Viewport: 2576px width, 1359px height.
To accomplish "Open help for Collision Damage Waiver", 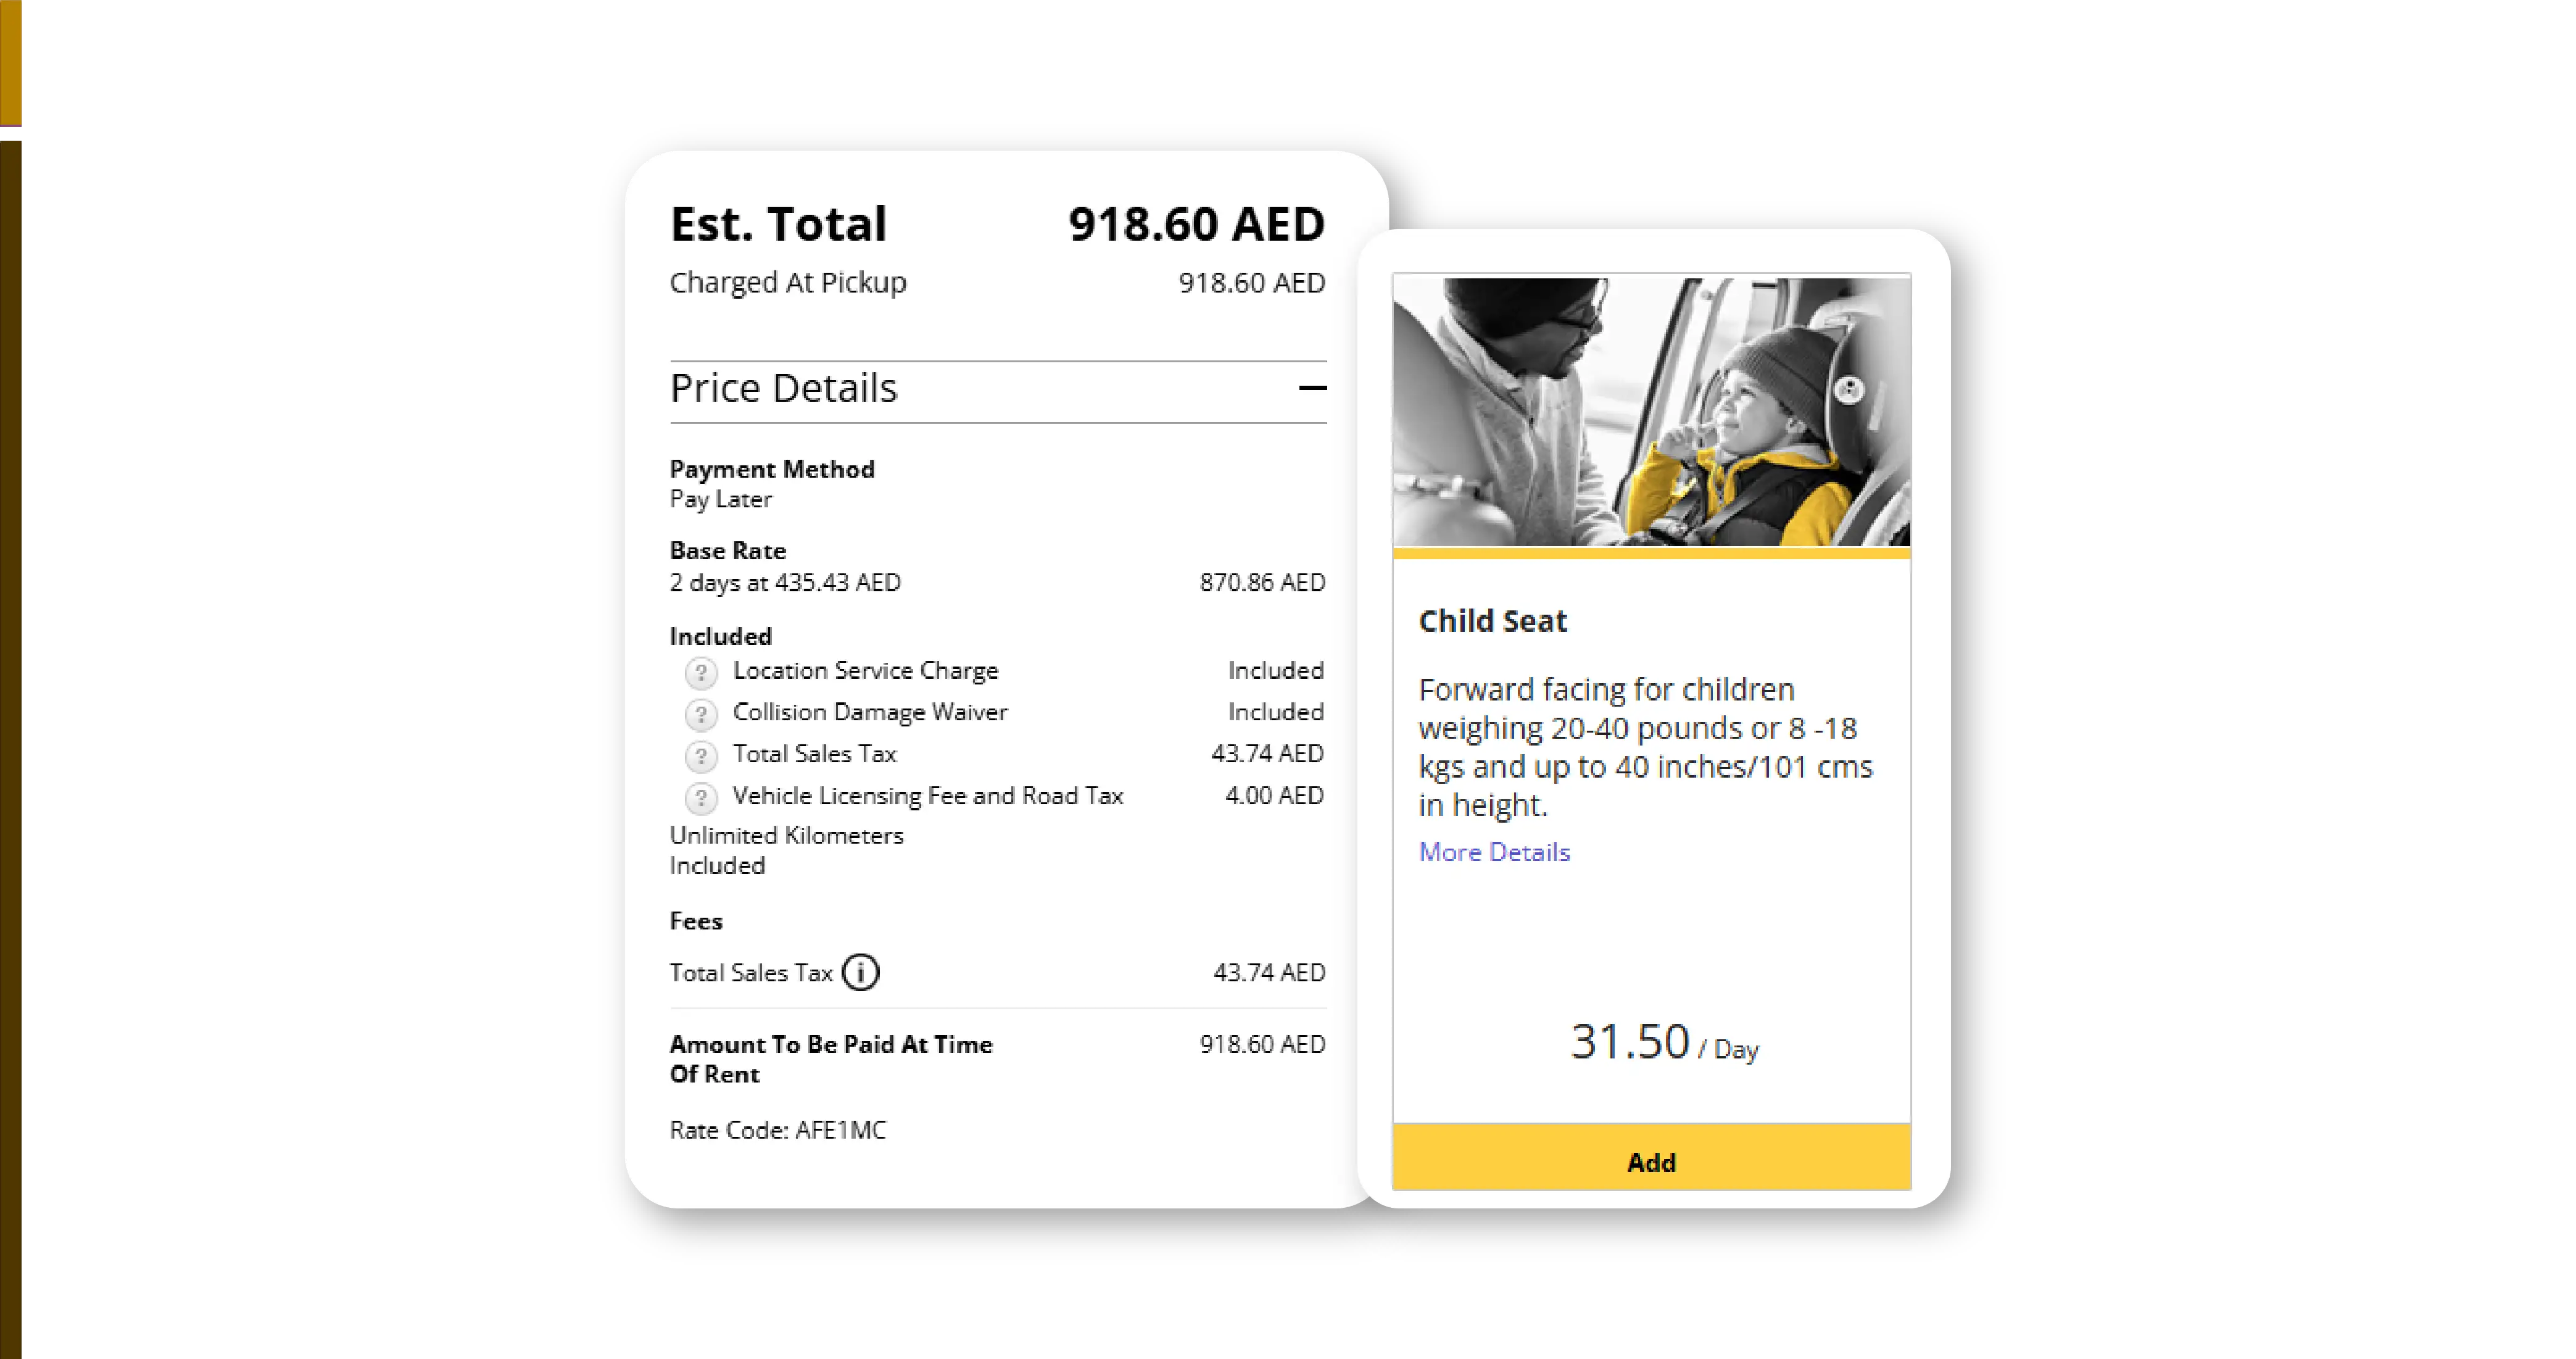I will 701,714.
